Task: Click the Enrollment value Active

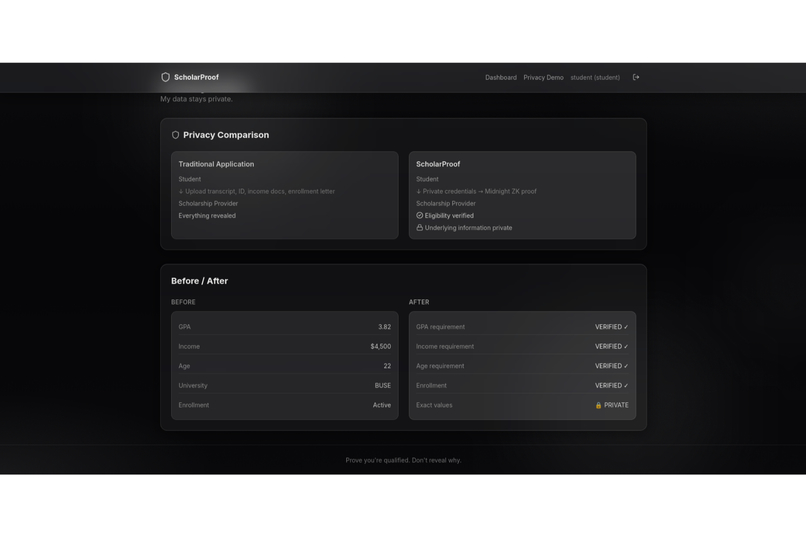Action: 382,405
